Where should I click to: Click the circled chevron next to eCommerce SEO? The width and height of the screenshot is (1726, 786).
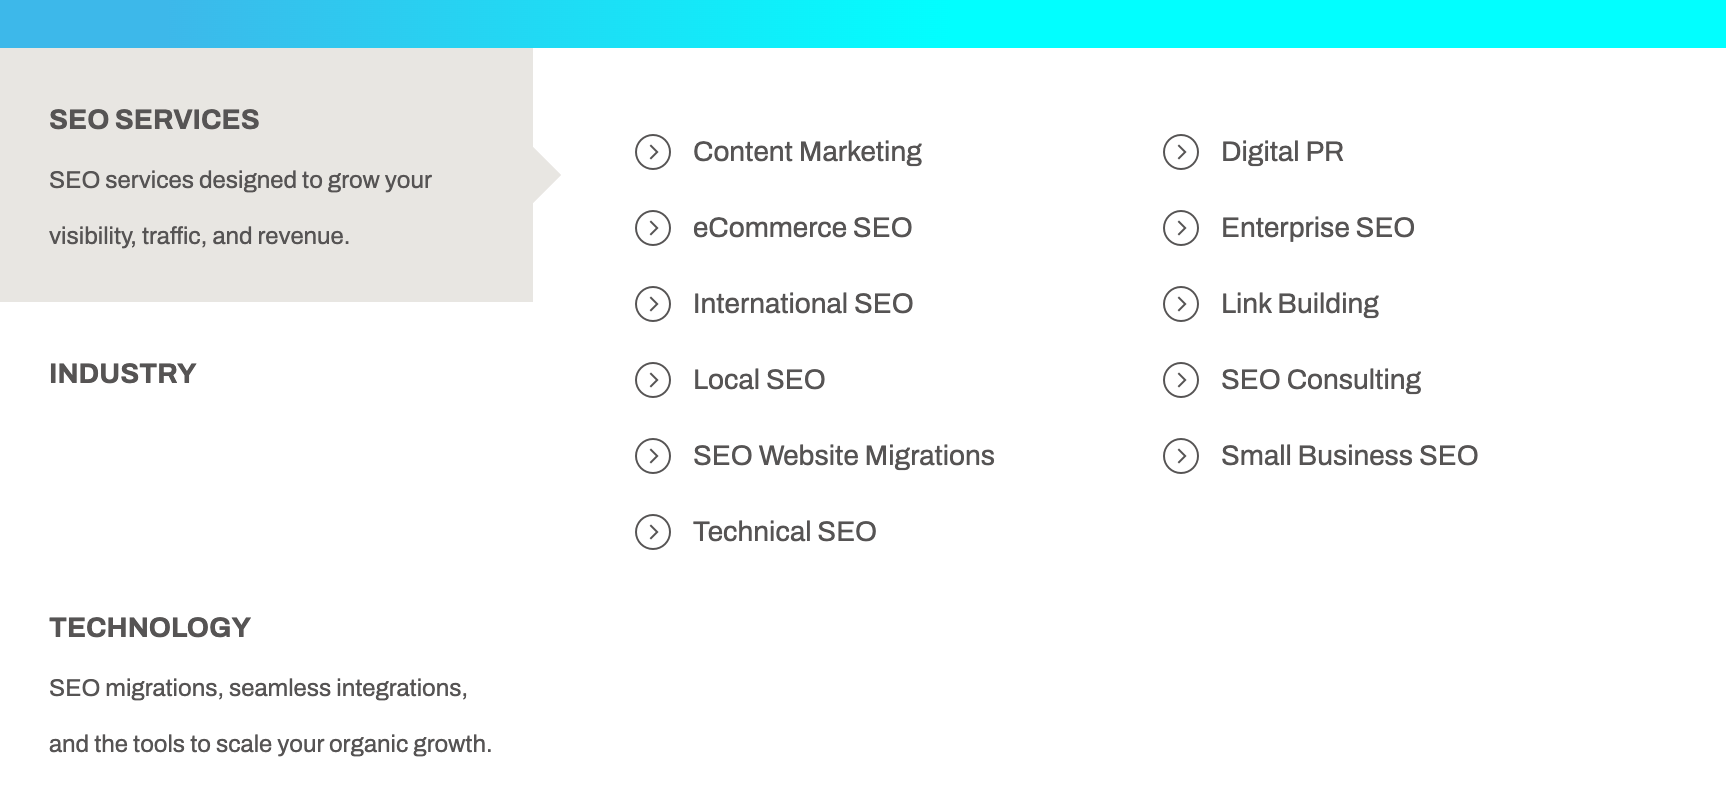653,228
